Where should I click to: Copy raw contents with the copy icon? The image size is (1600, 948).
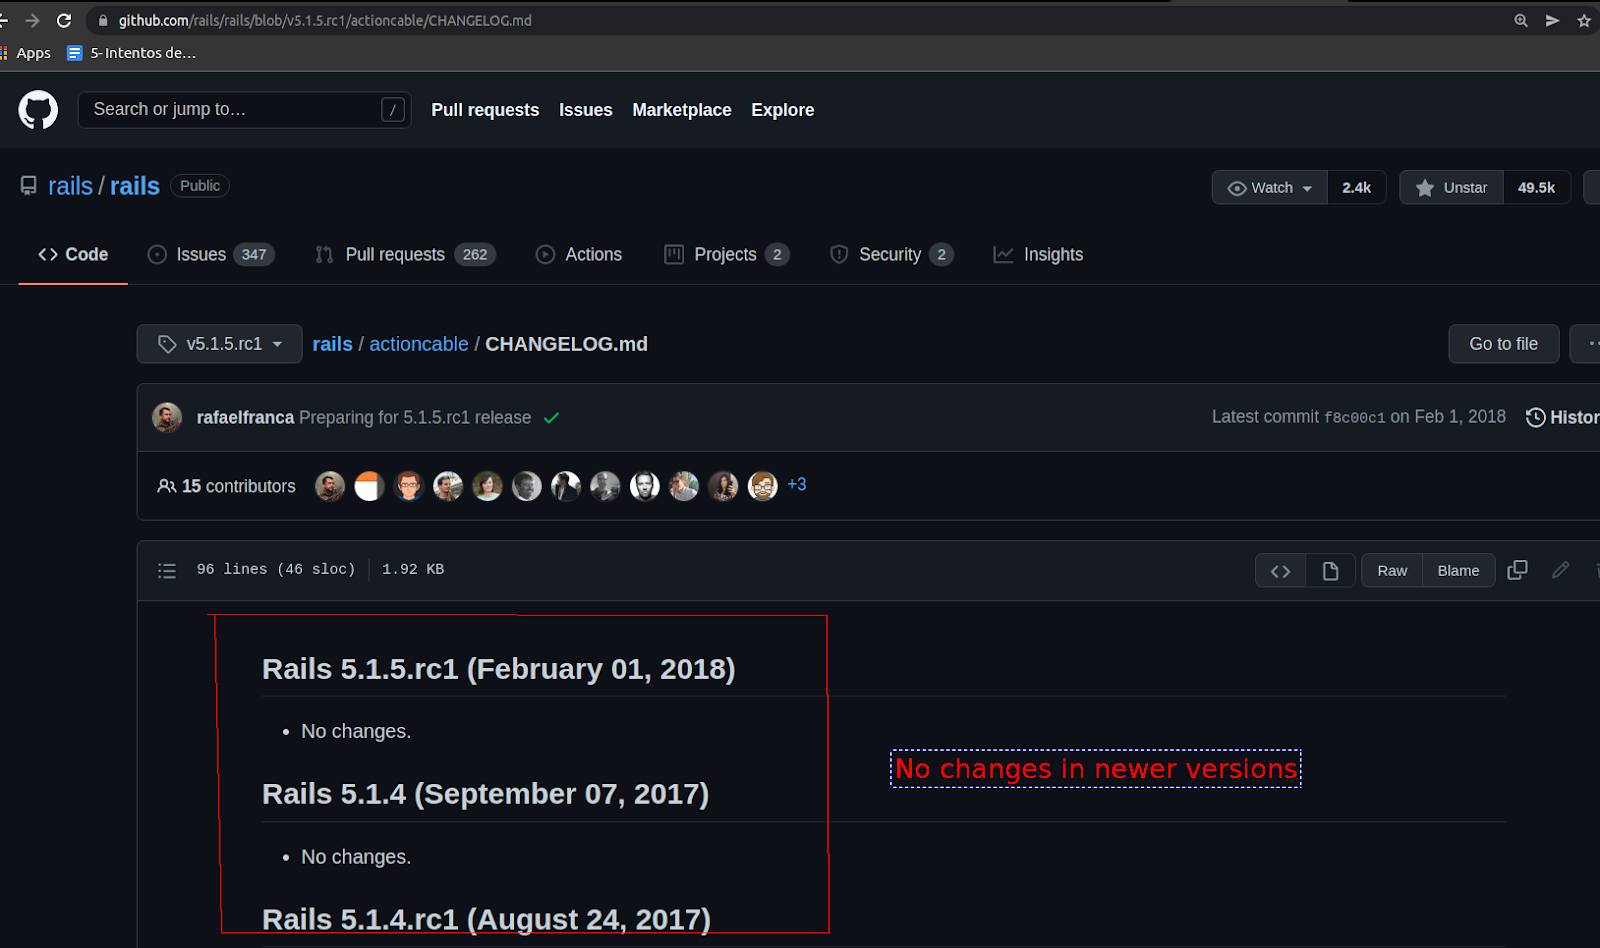tap(1517, 570)
